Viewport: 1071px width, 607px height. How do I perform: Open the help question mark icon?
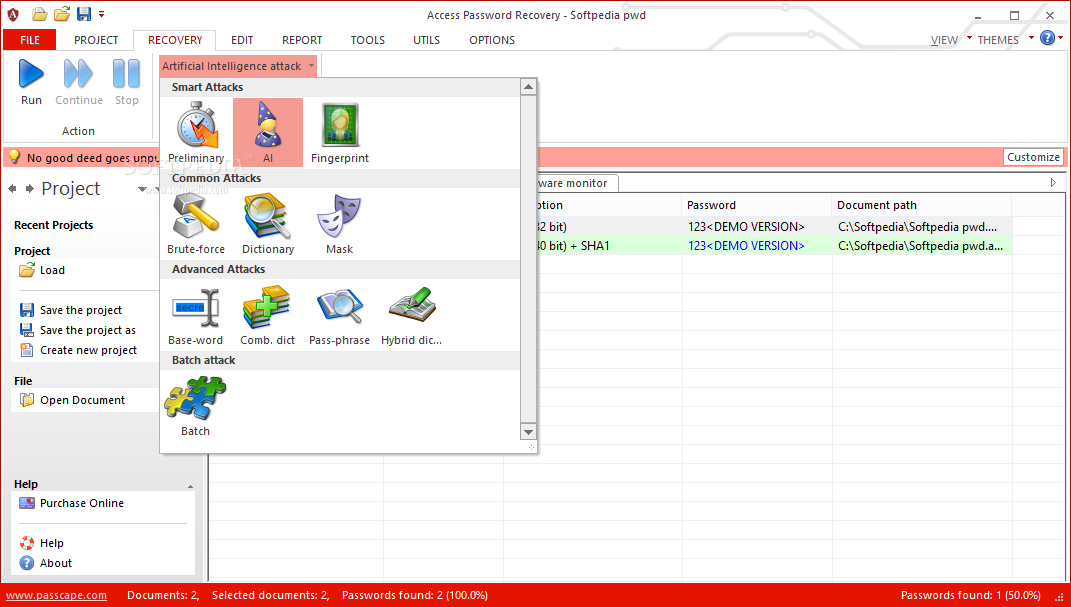click(1047, 38)
